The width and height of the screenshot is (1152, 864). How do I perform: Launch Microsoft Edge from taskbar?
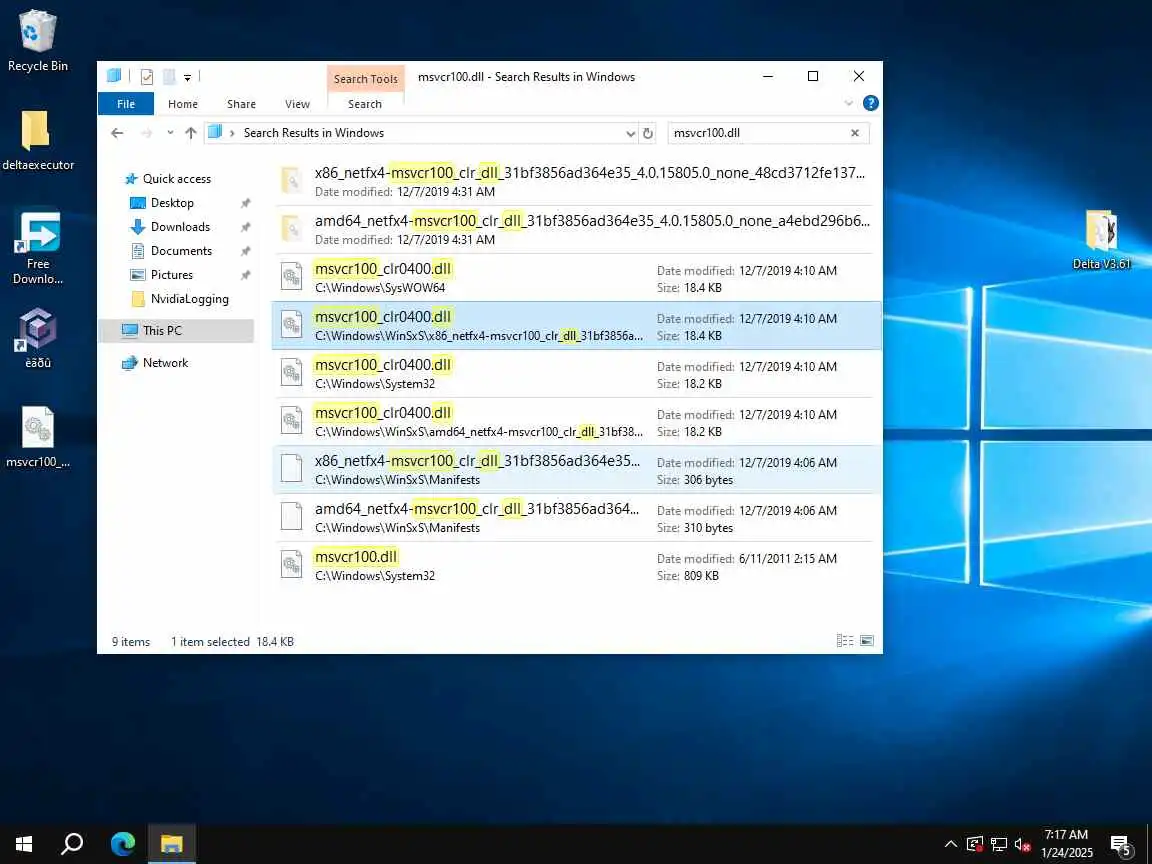[123, 843]
